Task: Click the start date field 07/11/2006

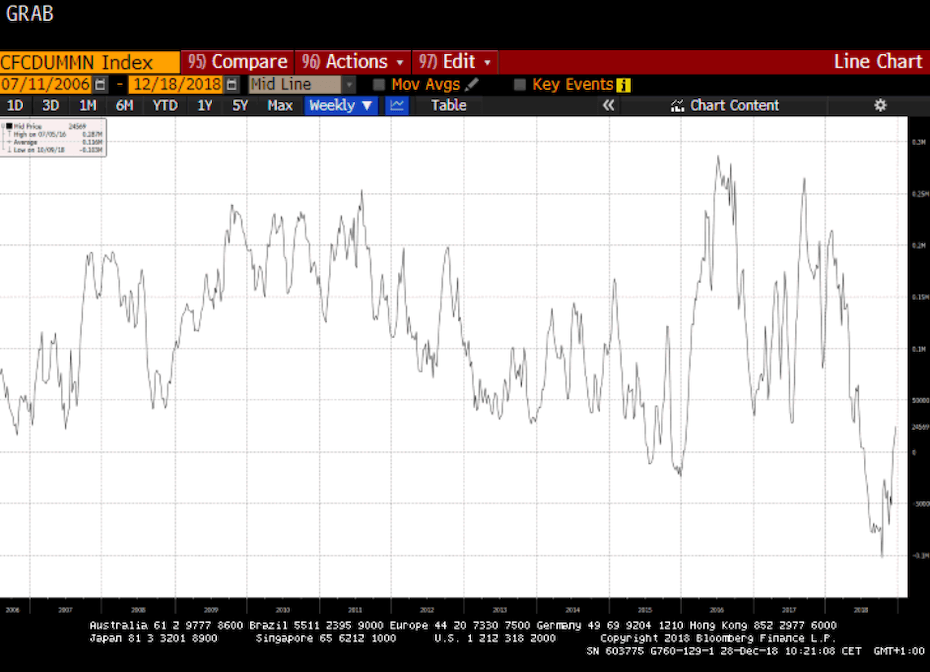Action: (45, 85)
